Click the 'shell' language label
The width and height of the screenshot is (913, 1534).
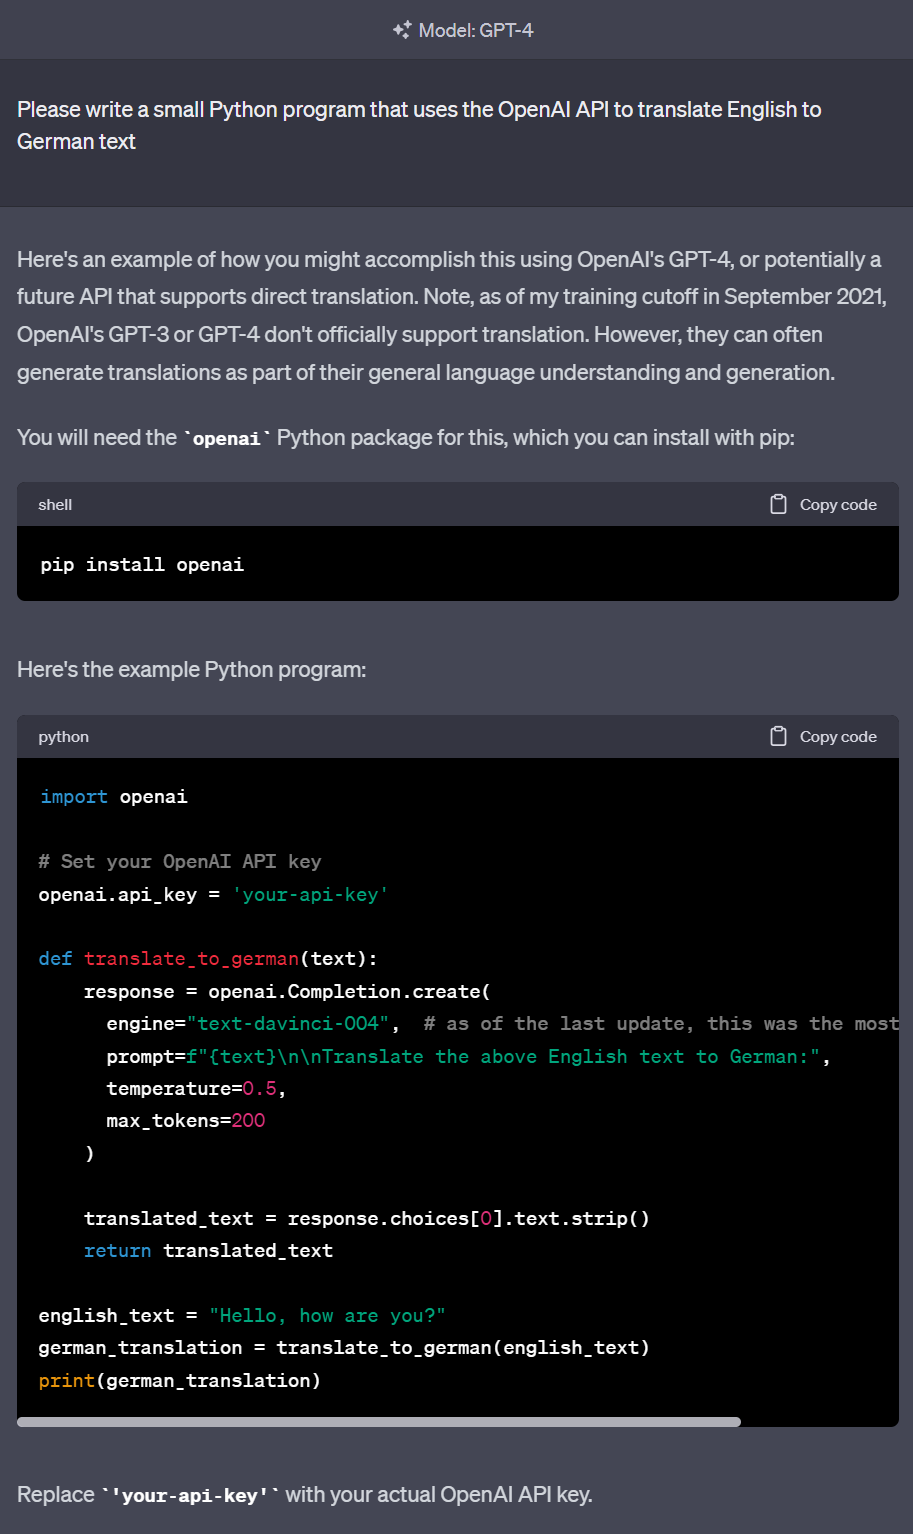55,505
